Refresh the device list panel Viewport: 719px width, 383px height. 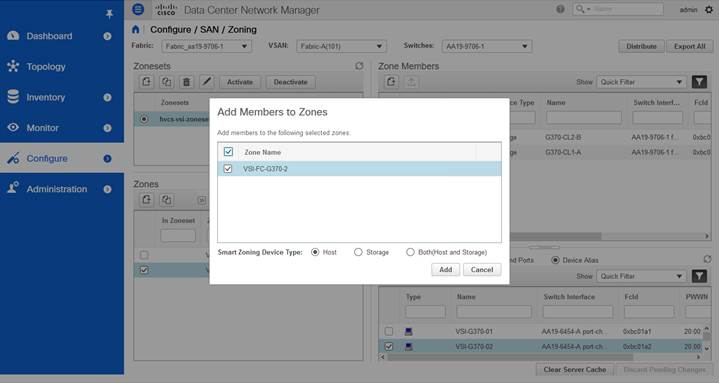pyautogui.click(x=707, y=259)
